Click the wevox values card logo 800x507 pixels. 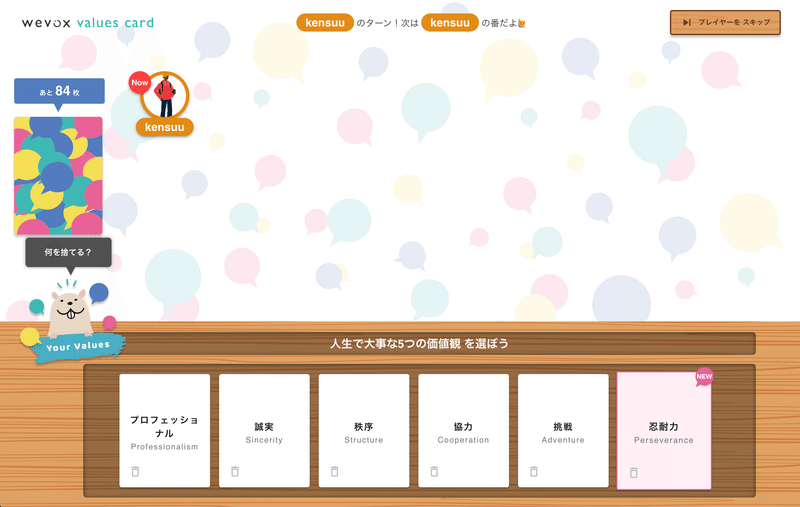point(88,23)
